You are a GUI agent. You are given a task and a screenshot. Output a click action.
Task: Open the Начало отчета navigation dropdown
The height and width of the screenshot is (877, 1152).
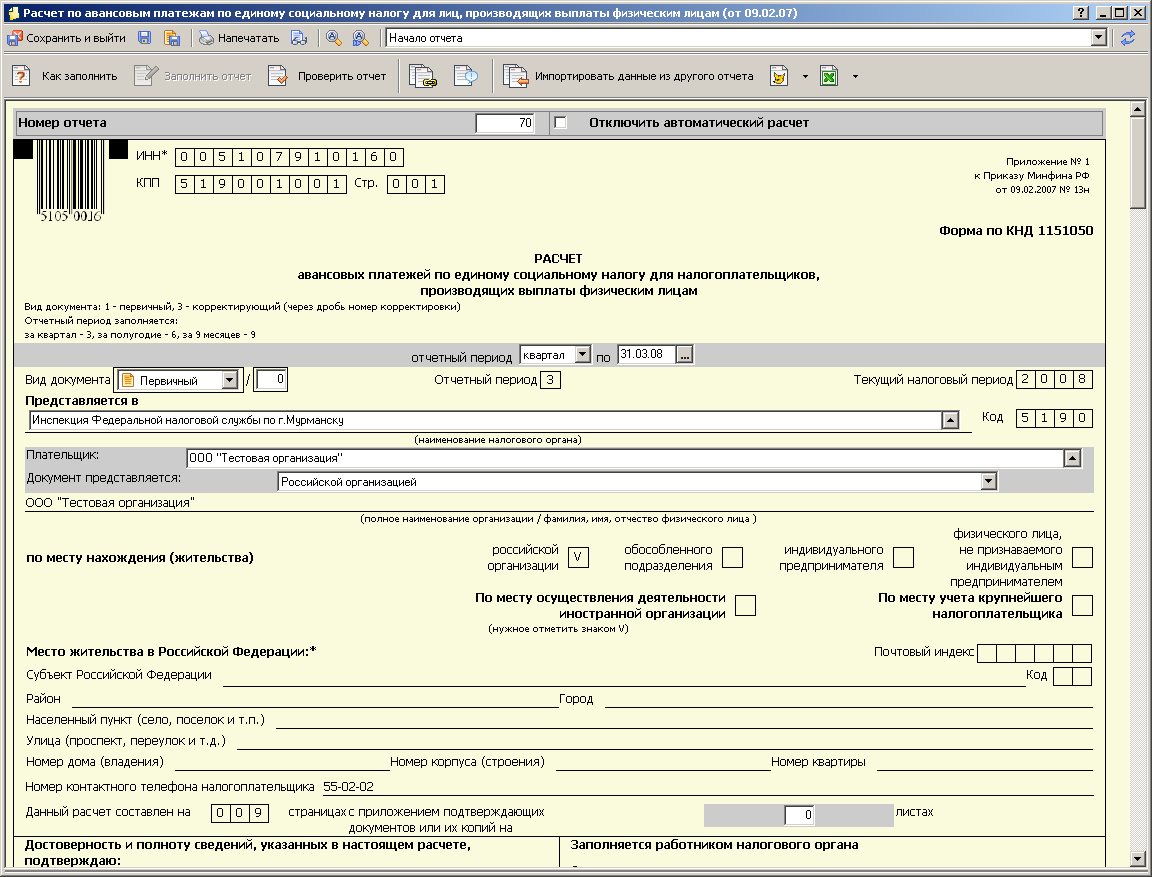click(1099, 38)
